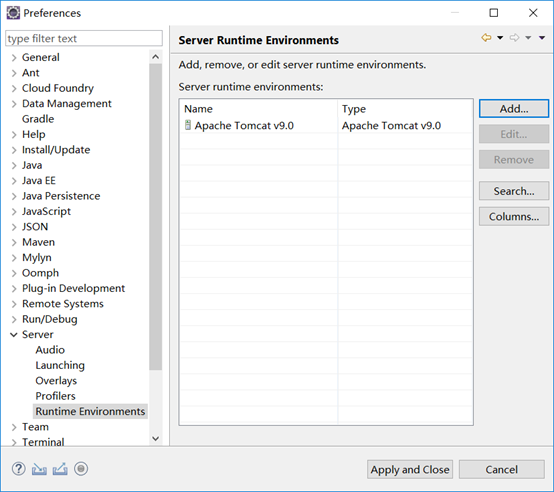
Task: Select Audio under Server
Action: (x=50, y=350)
